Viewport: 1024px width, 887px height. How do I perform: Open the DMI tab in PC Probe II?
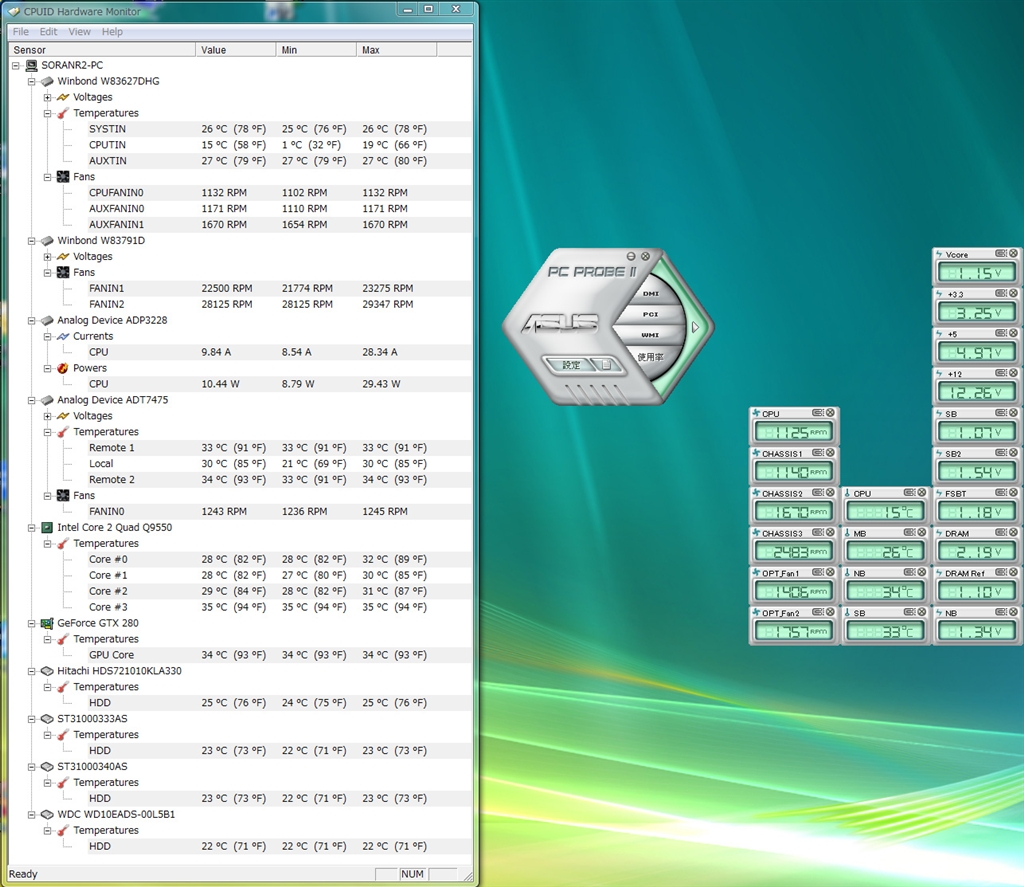click(x=650, y=294)
